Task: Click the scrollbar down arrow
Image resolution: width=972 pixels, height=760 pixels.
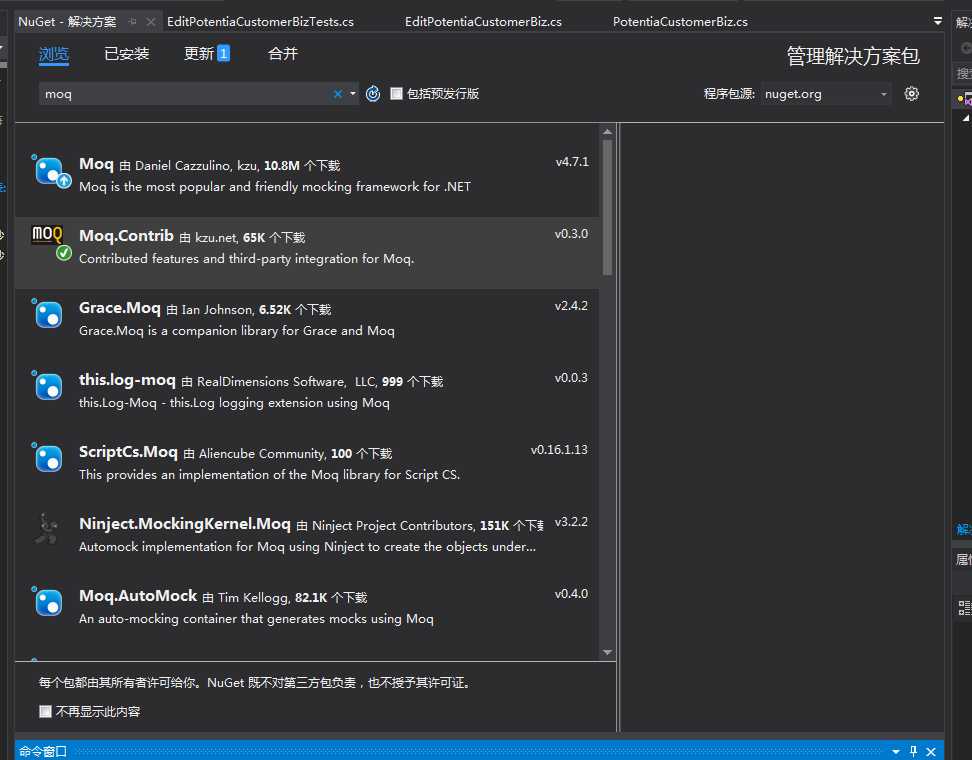Action: tap(608, 652)
